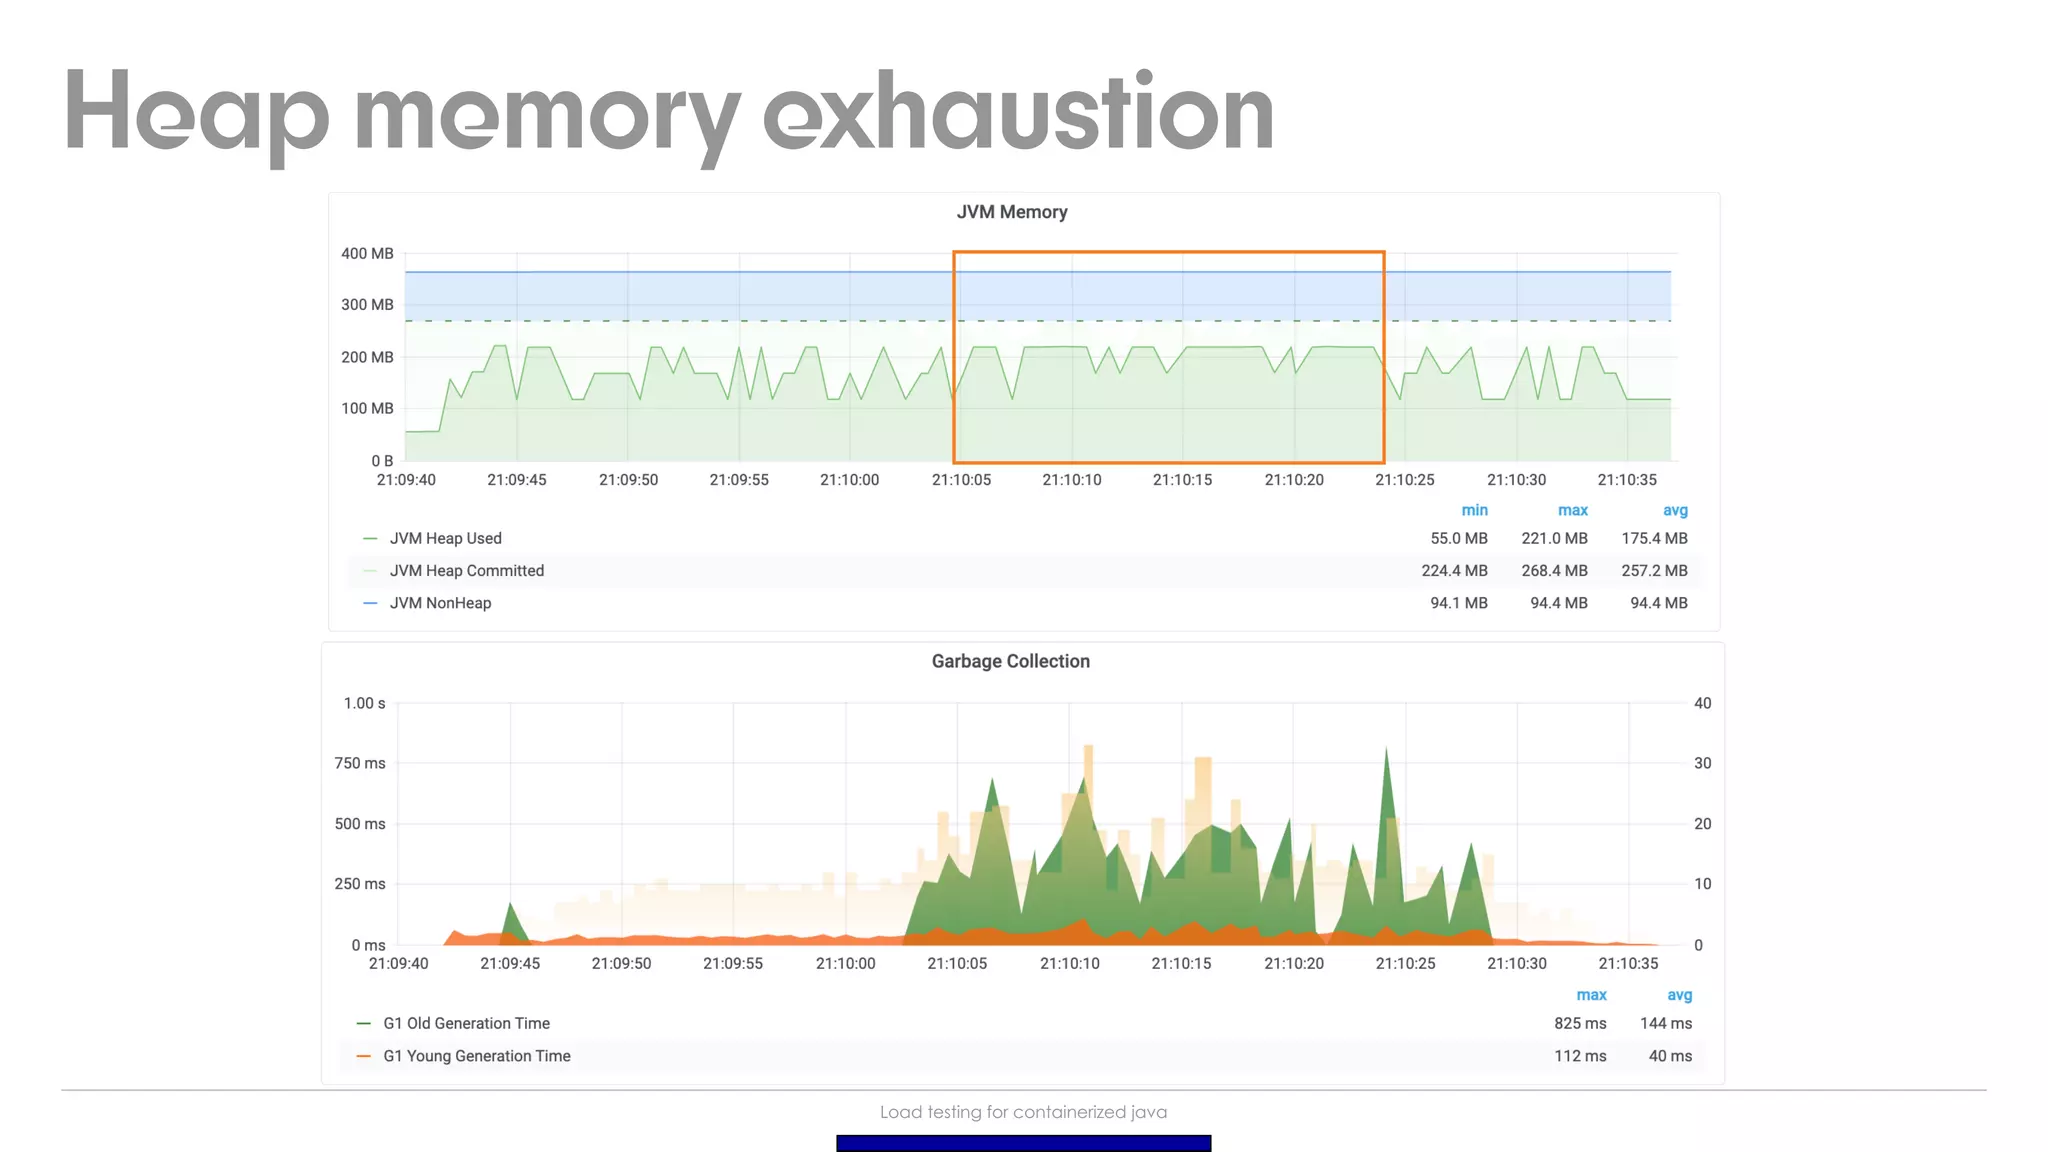Screen dimensions: 2048x1152
Task: Select the 94.1 MB NonHeap min value
Action: click(1459, 603)
